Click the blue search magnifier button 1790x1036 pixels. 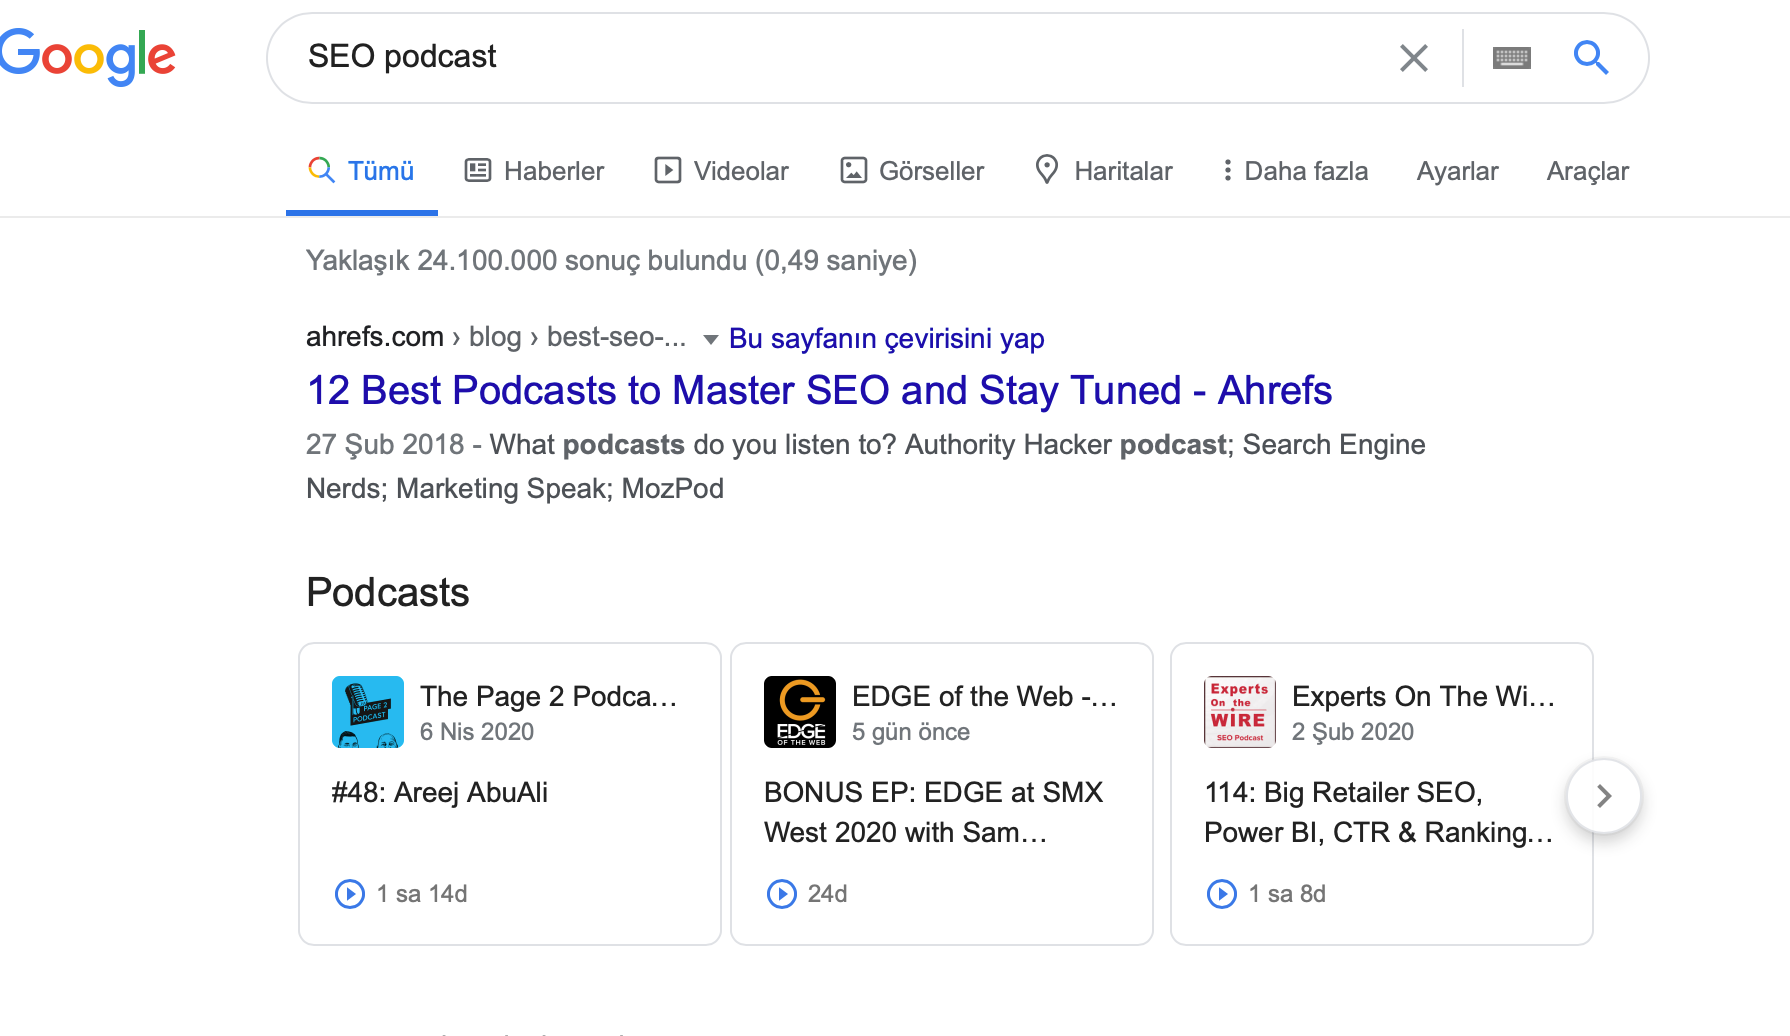click(x=1590, y=58)
